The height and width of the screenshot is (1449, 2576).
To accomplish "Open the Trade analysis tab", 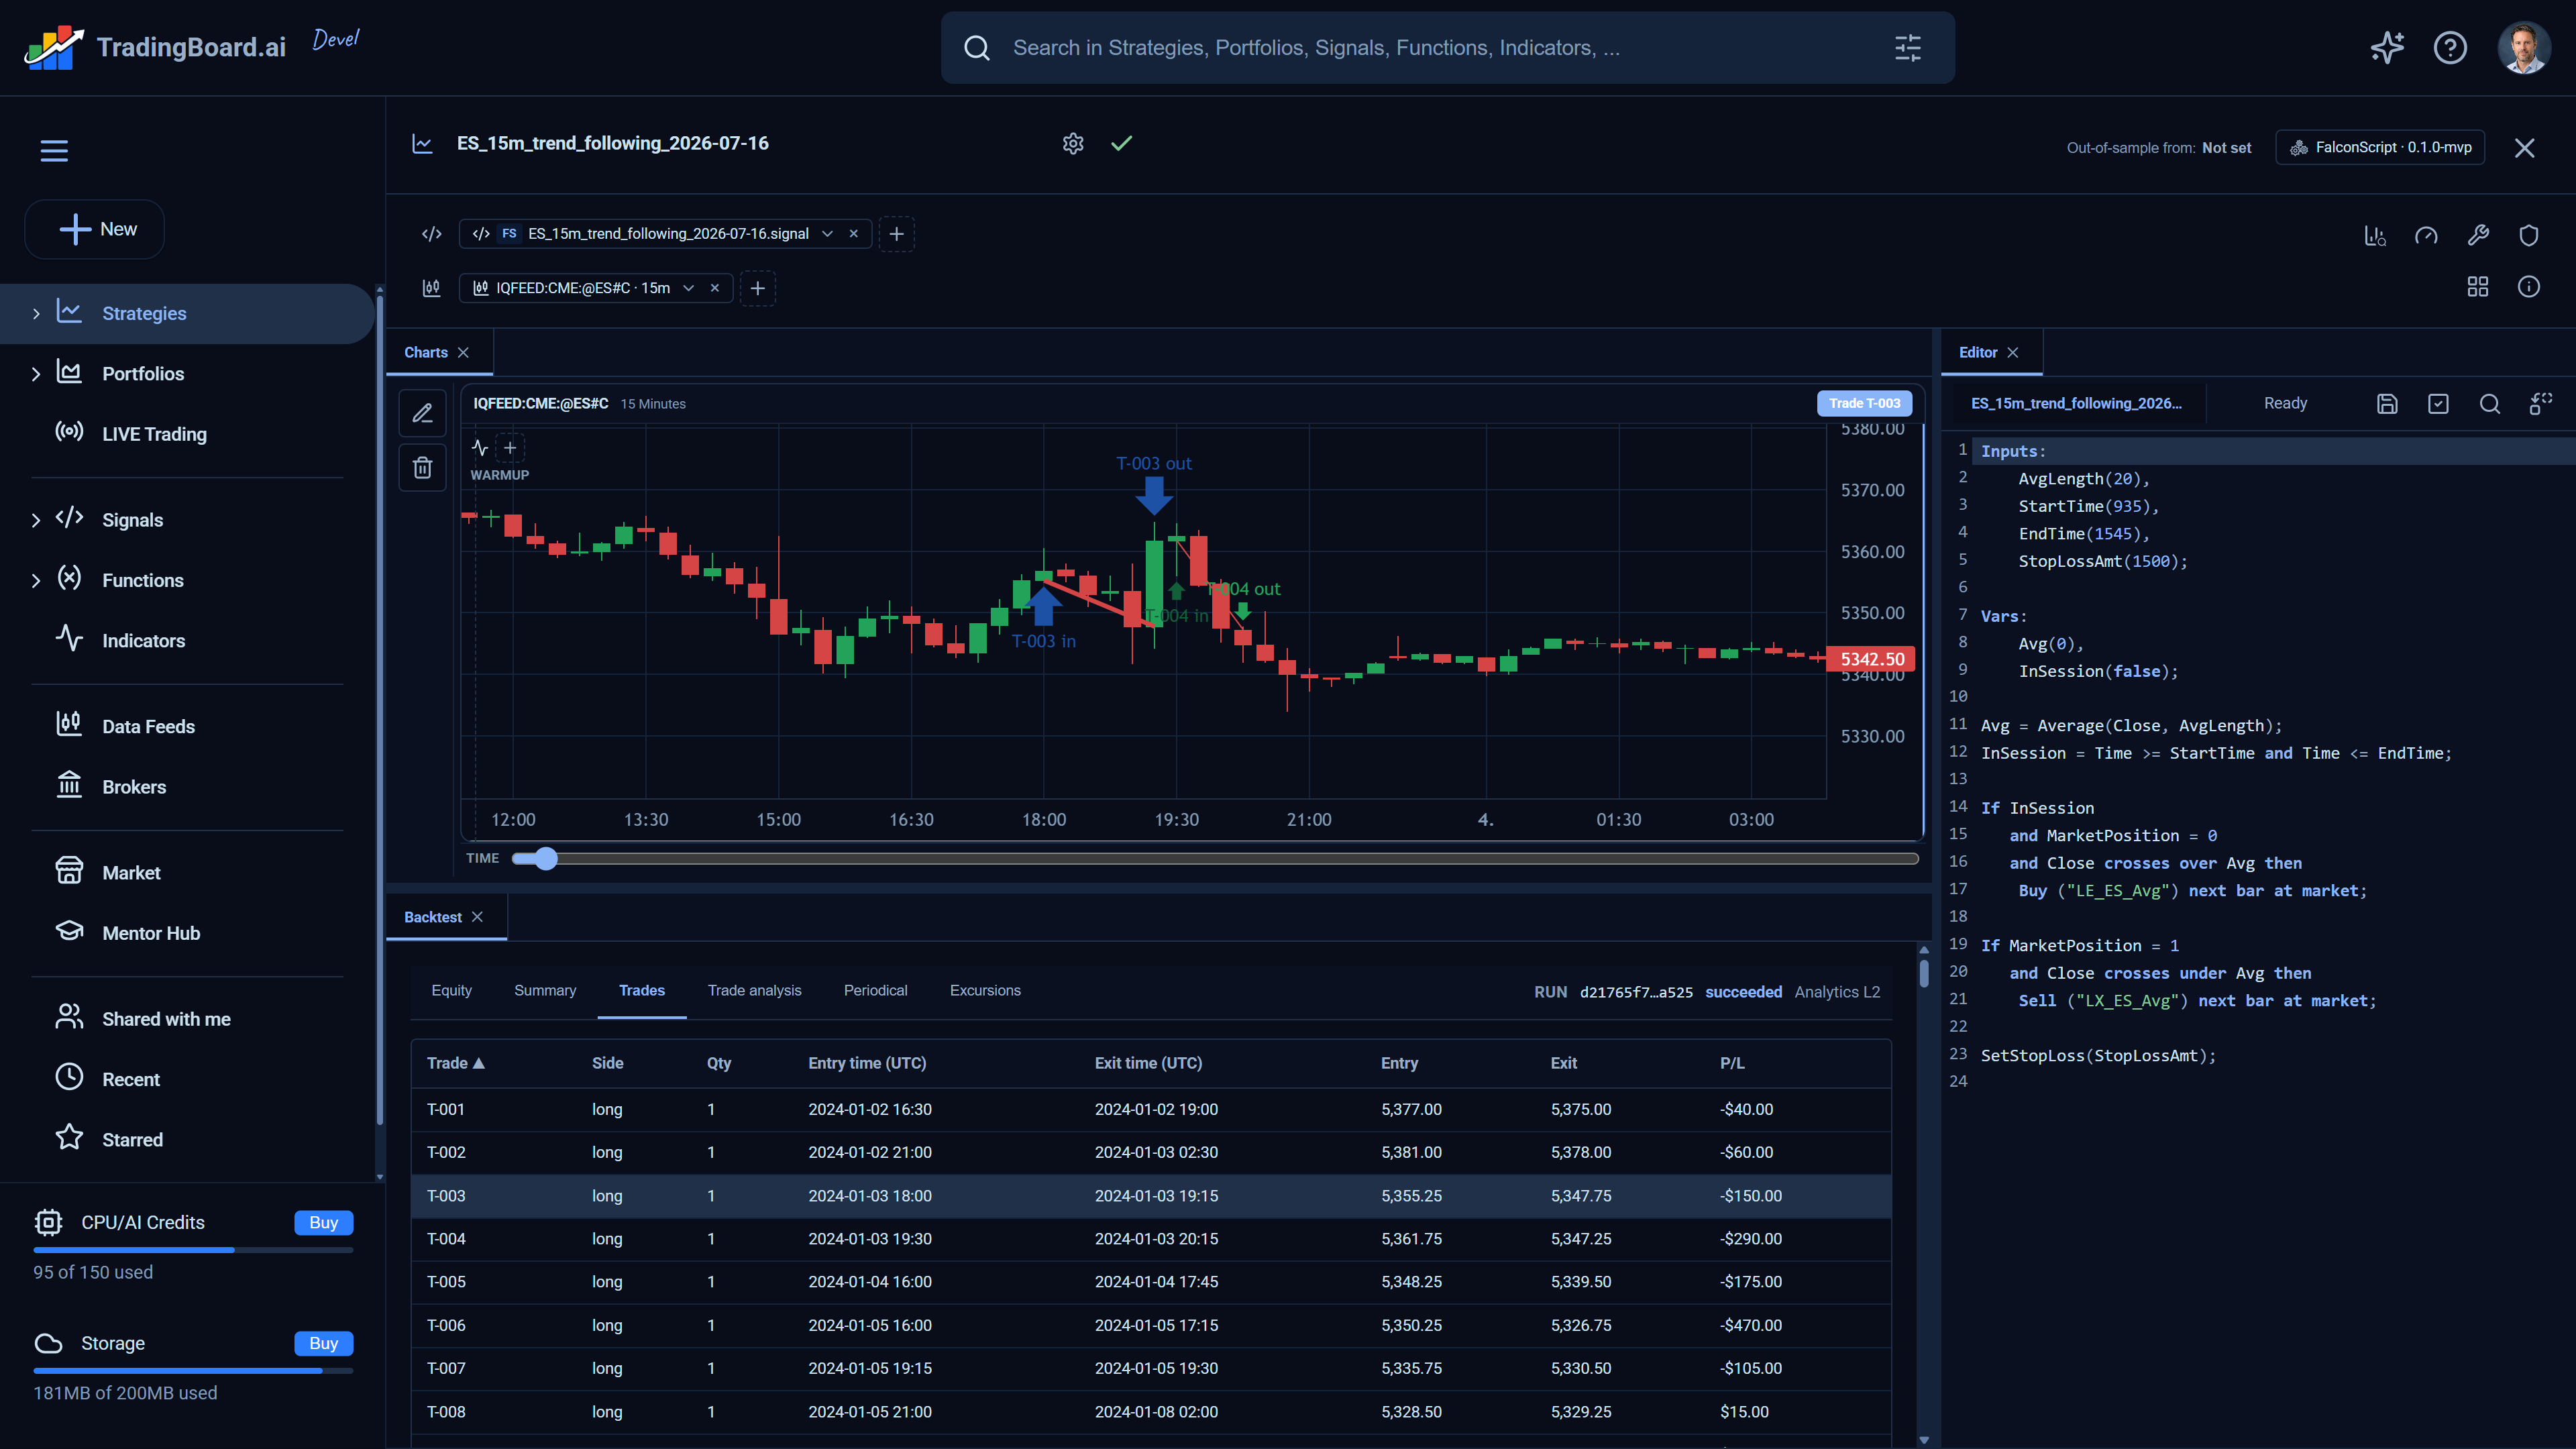I will pos(754,991).
